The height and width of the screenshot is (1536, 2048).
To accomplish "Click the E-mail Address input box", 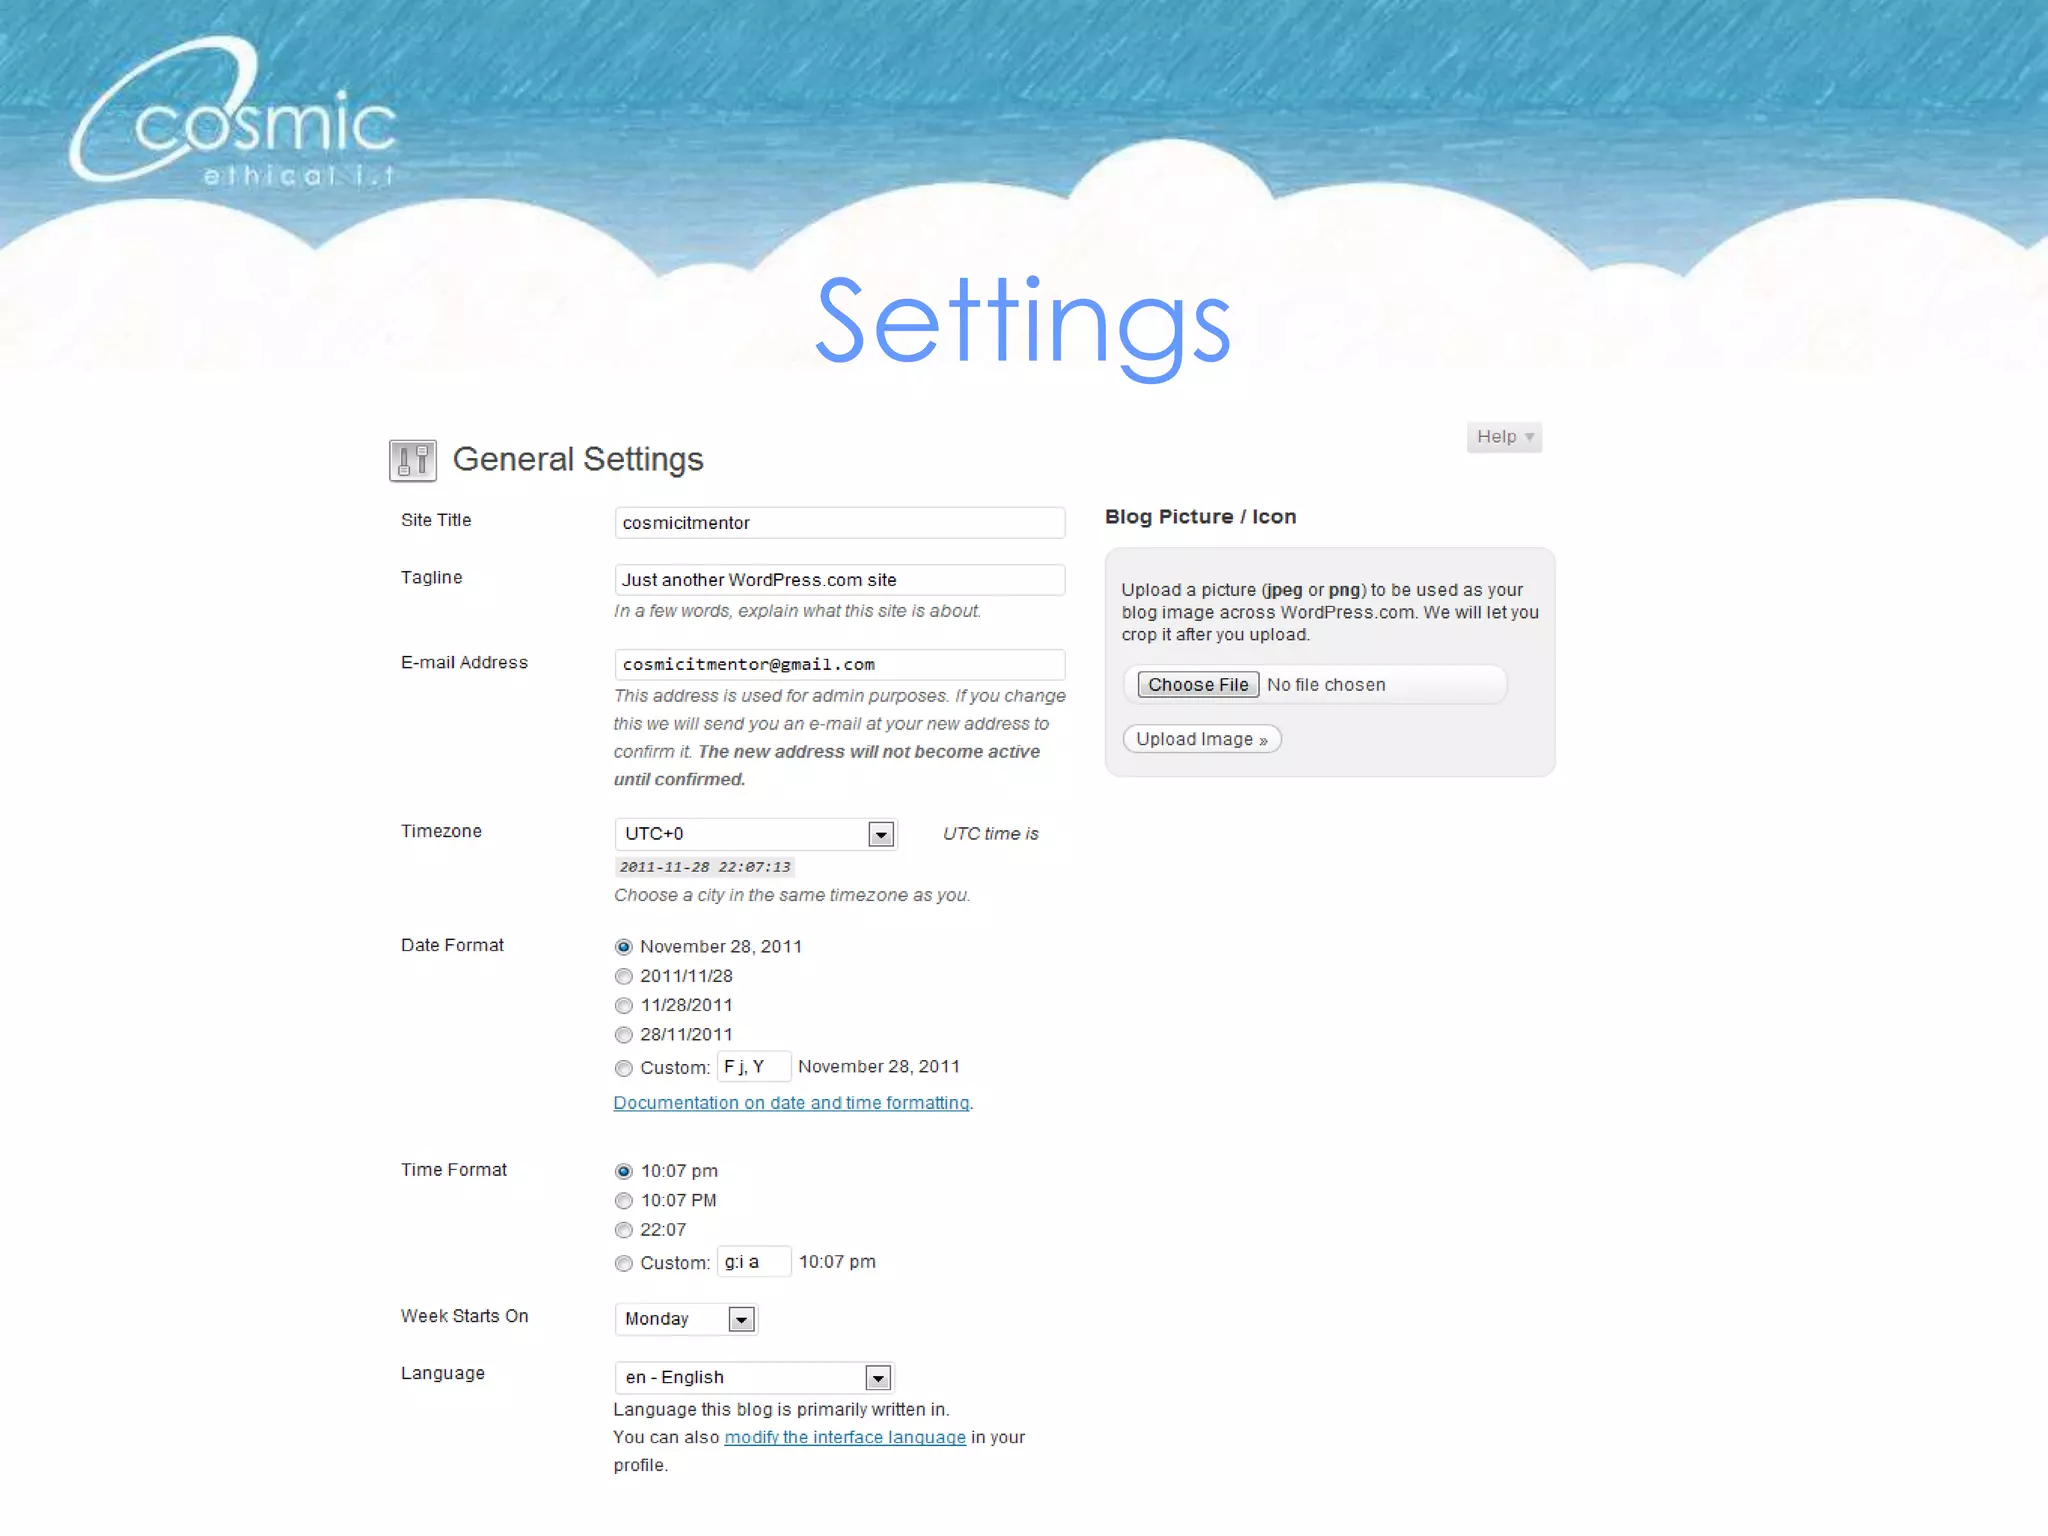I will click(x=839, y=665).
